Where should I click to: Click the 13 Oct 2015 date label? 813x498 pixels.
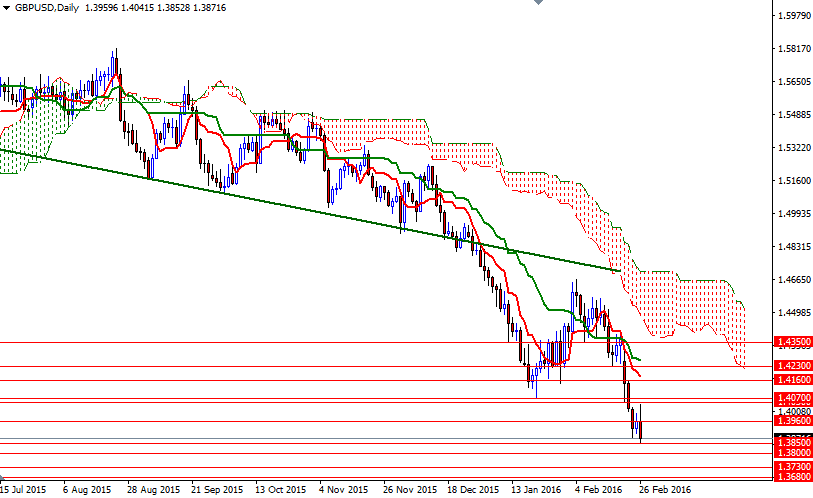(x=281, y=489)
